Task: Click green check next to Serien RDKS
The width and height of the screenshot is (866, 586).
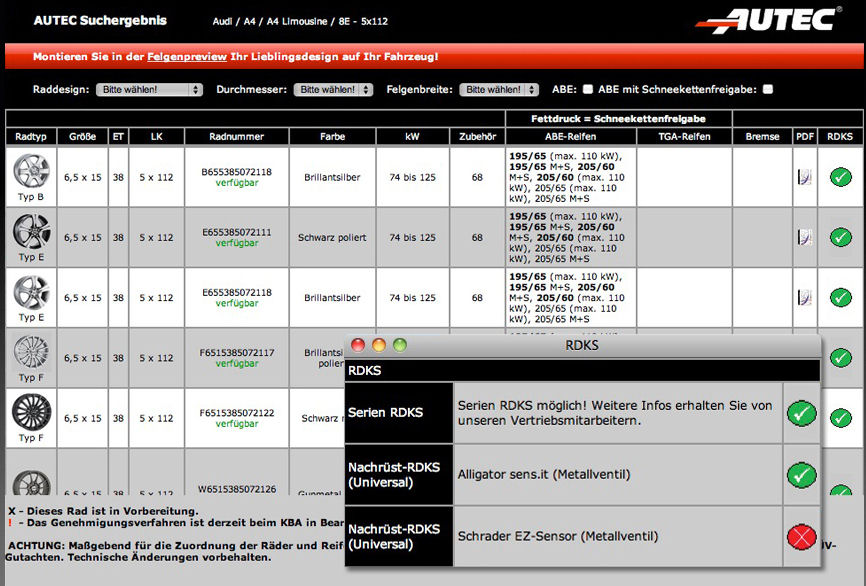Action: (x=801, y=413)
